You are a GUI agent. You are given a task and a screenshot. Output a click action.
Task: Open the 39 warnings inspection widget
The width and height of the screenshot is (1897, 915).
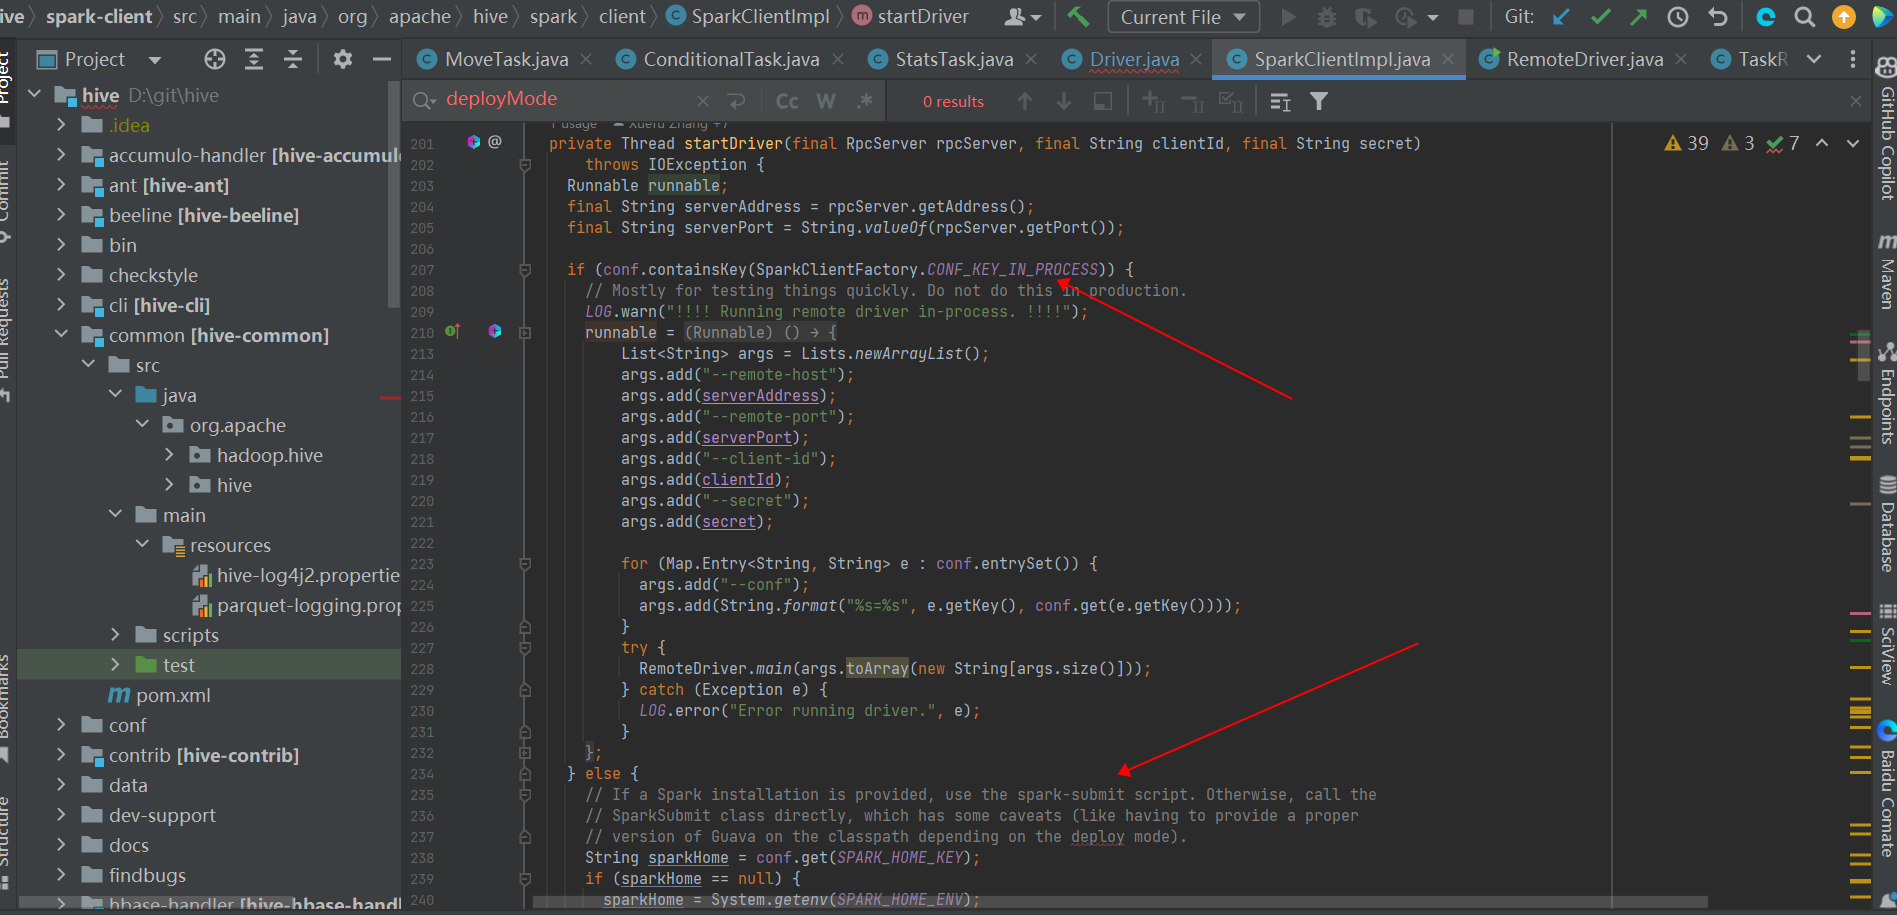pos(1687,143)
